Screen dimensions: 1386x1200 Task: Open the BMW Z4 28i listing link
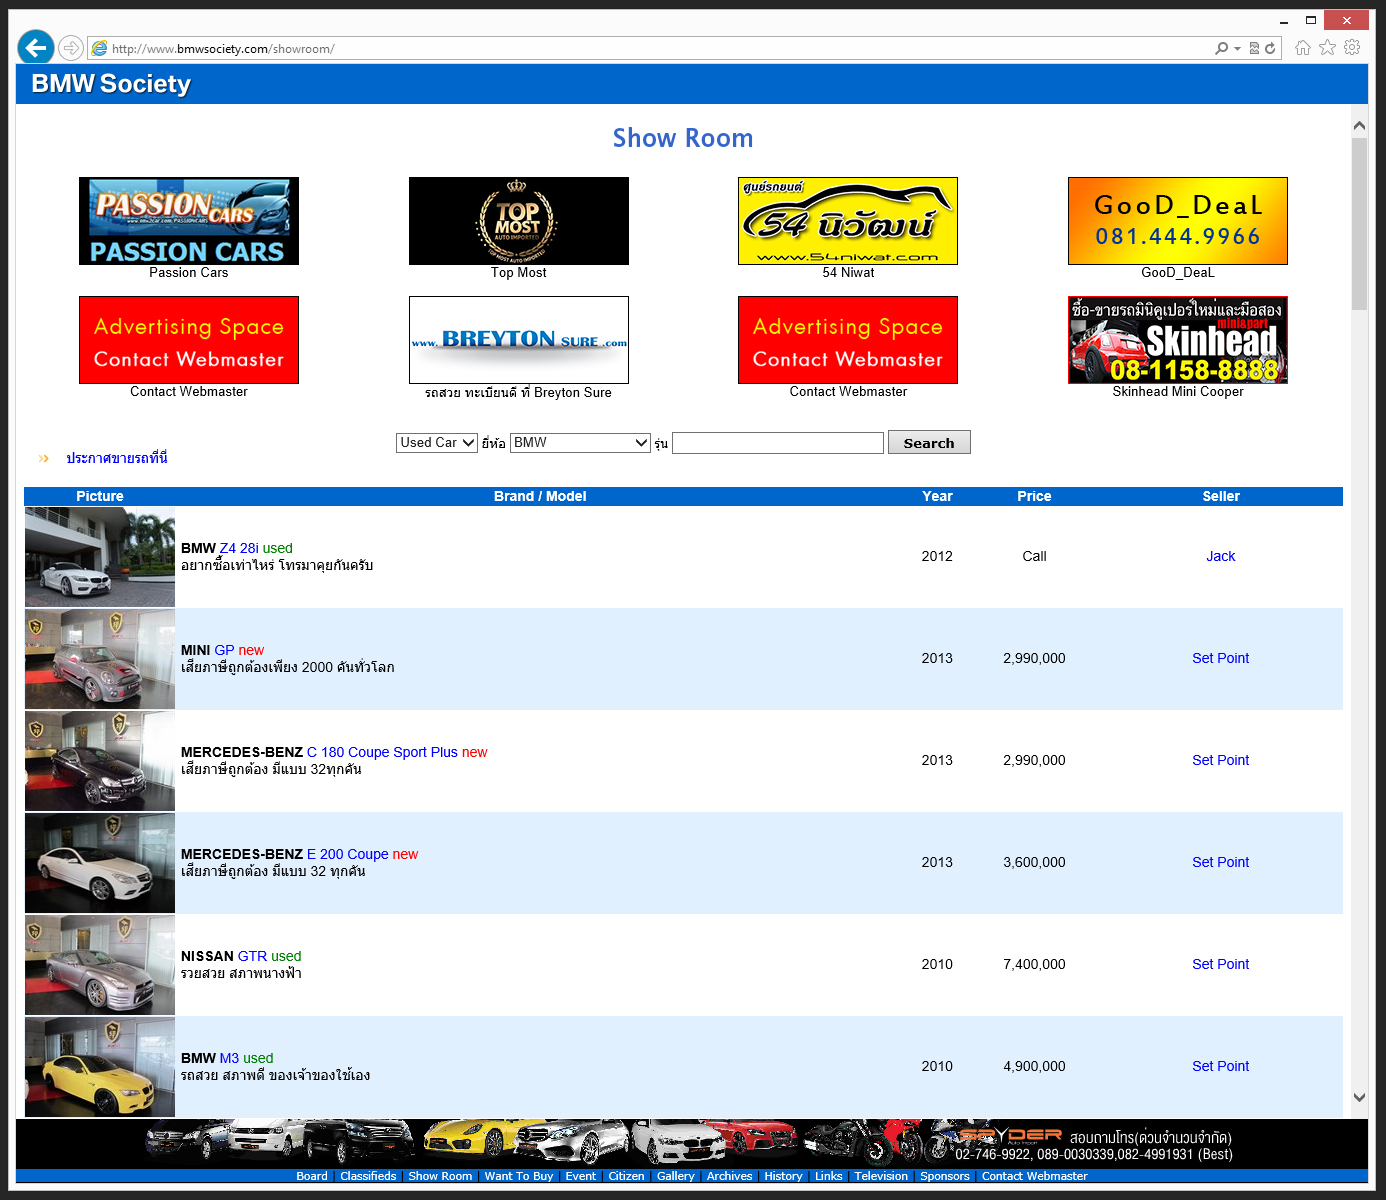point(238,548)
